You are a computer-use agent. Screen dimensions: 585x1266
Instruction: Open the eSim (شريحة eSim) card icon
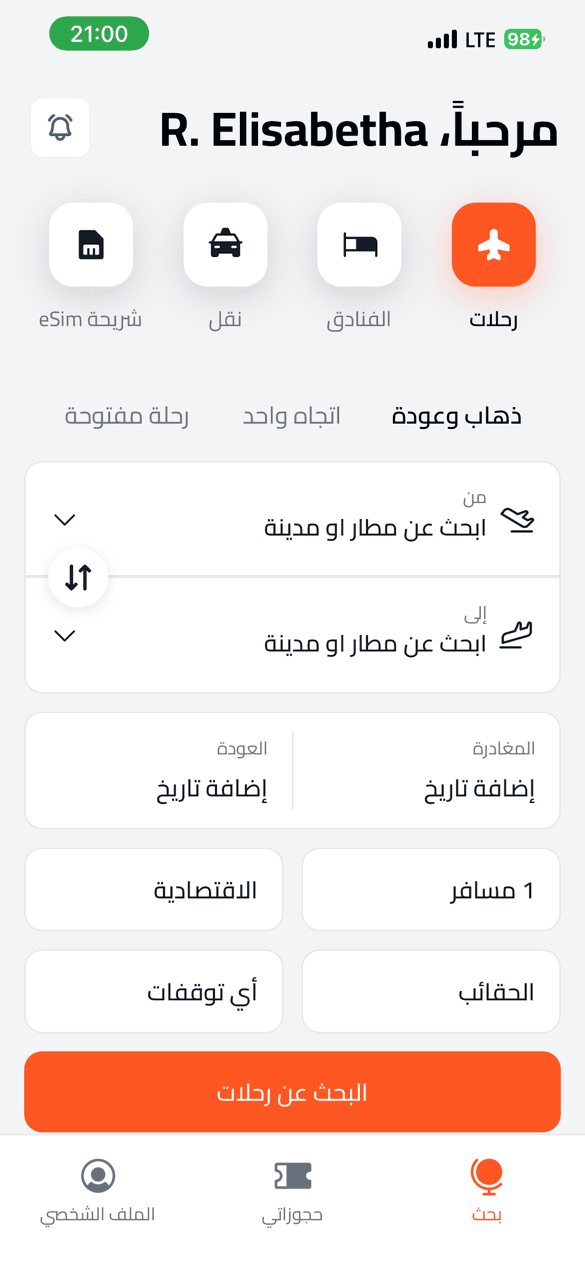click(x=91, y=244)
